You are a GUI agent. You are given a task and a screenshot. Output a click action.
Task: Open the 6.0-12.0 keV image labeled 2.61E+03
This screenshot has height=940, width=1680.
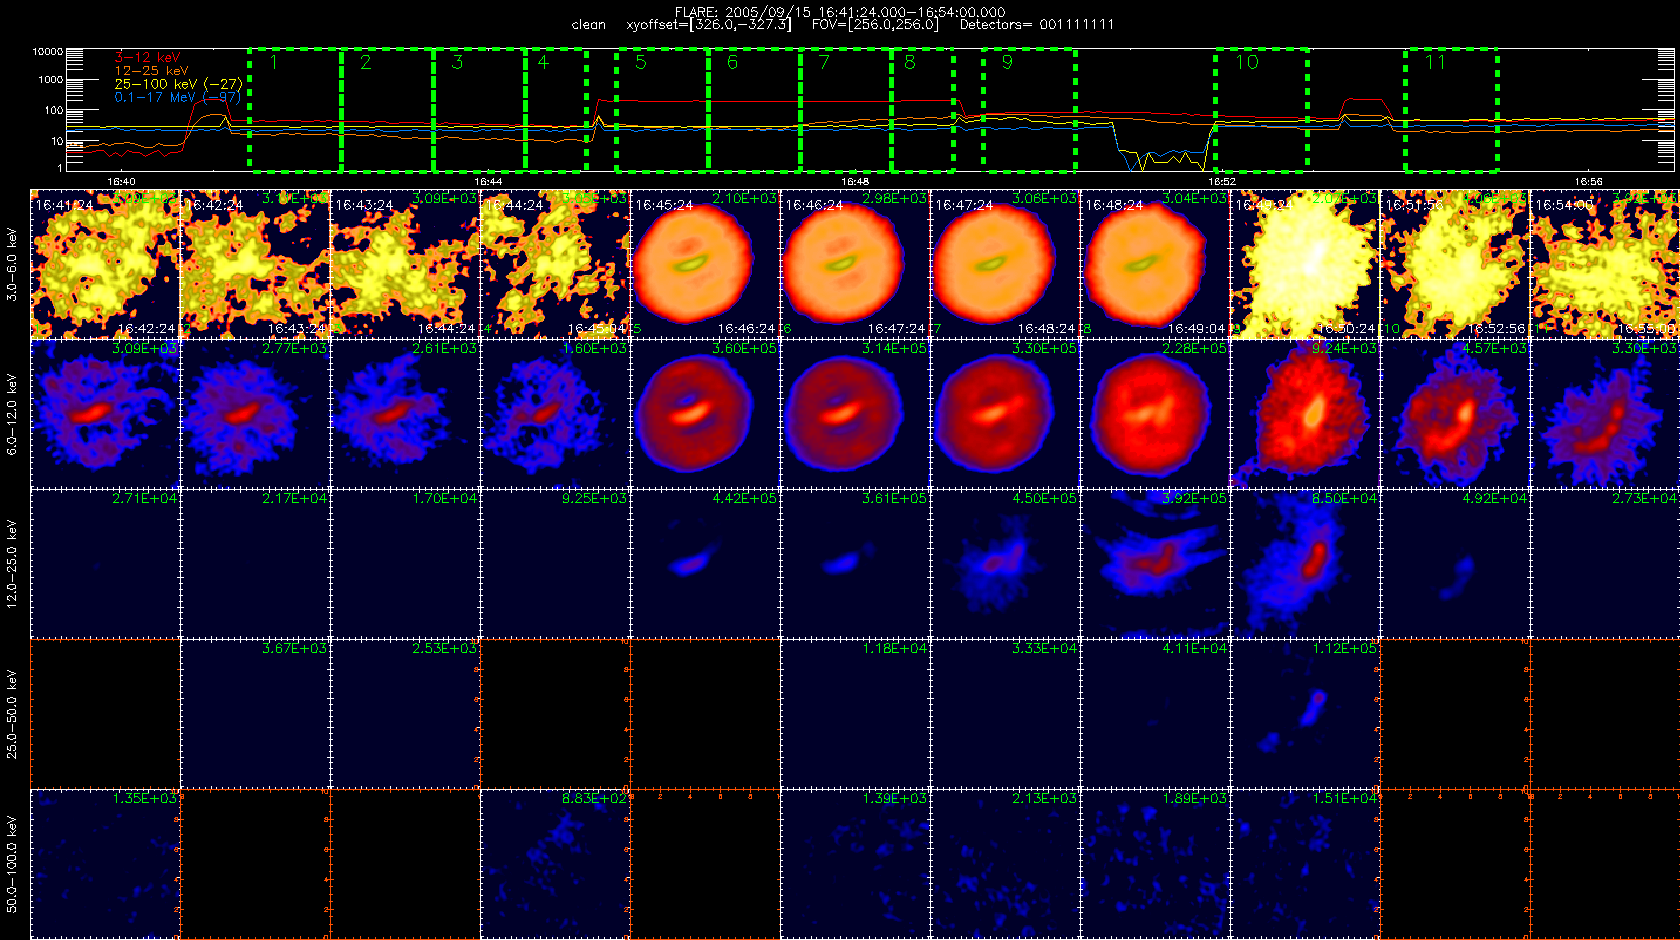click(x=405, y=414)
